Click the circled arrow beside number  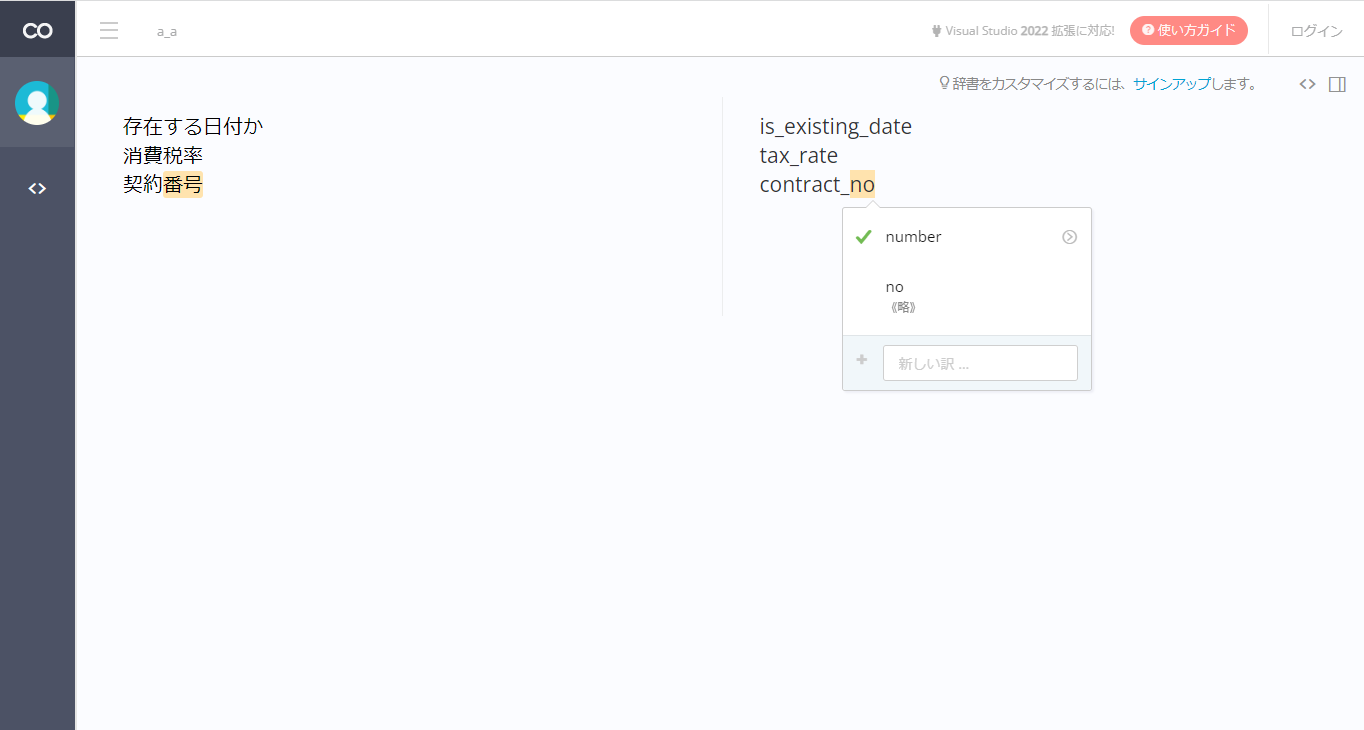point(1069,237)
